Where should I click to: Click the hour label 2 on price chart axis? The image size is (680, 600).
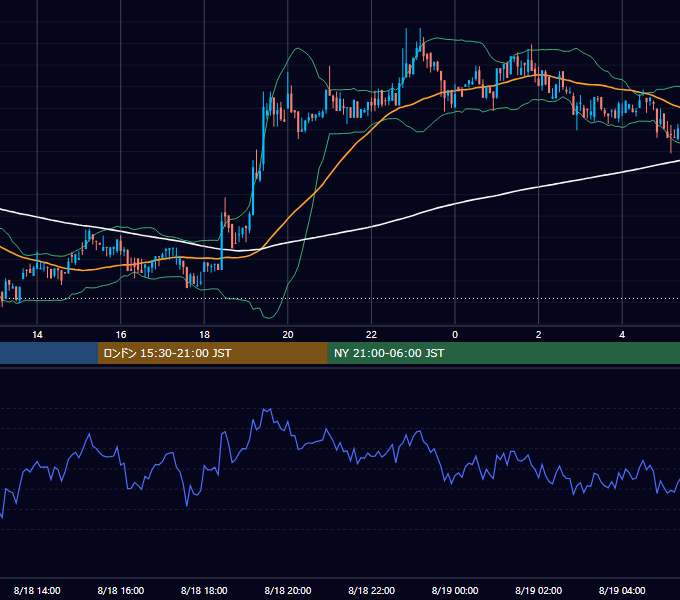click(x=539, y=335)
